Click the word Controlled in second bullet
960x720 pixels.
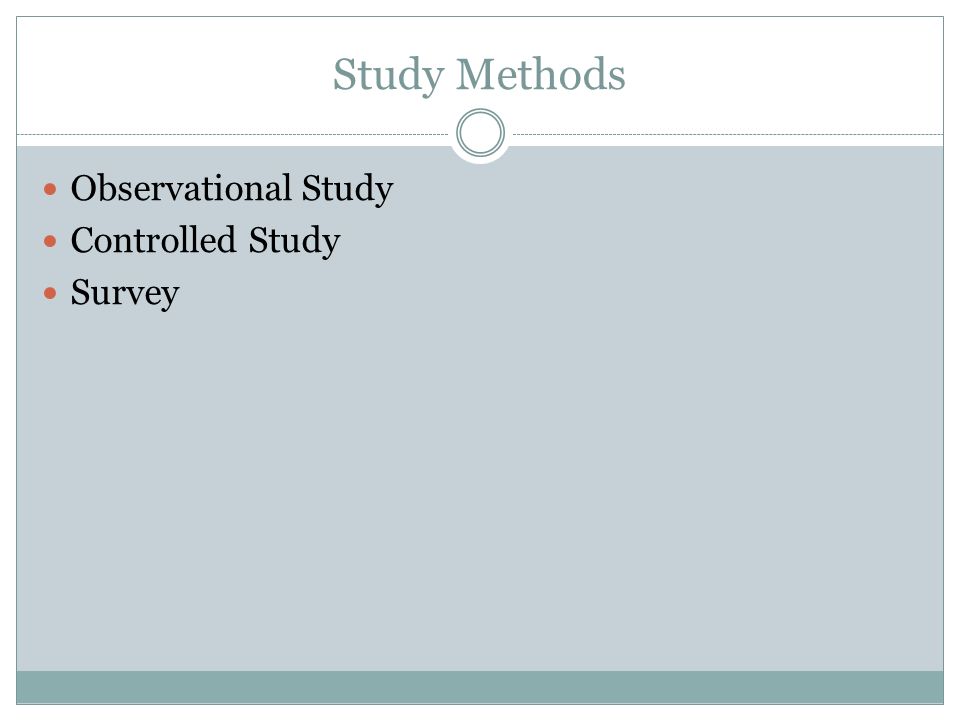pos(154,239)
